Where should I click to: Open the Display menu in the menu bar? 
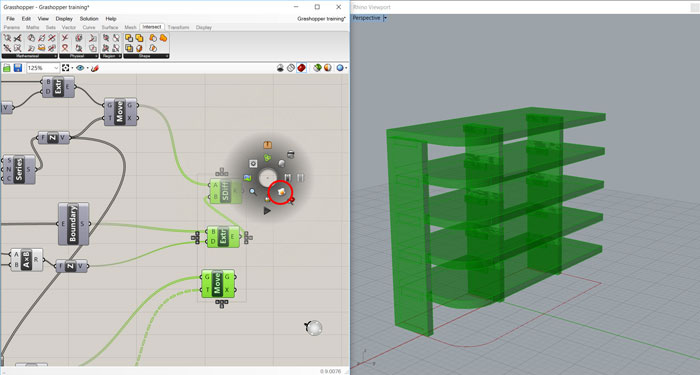click(64, 19)
